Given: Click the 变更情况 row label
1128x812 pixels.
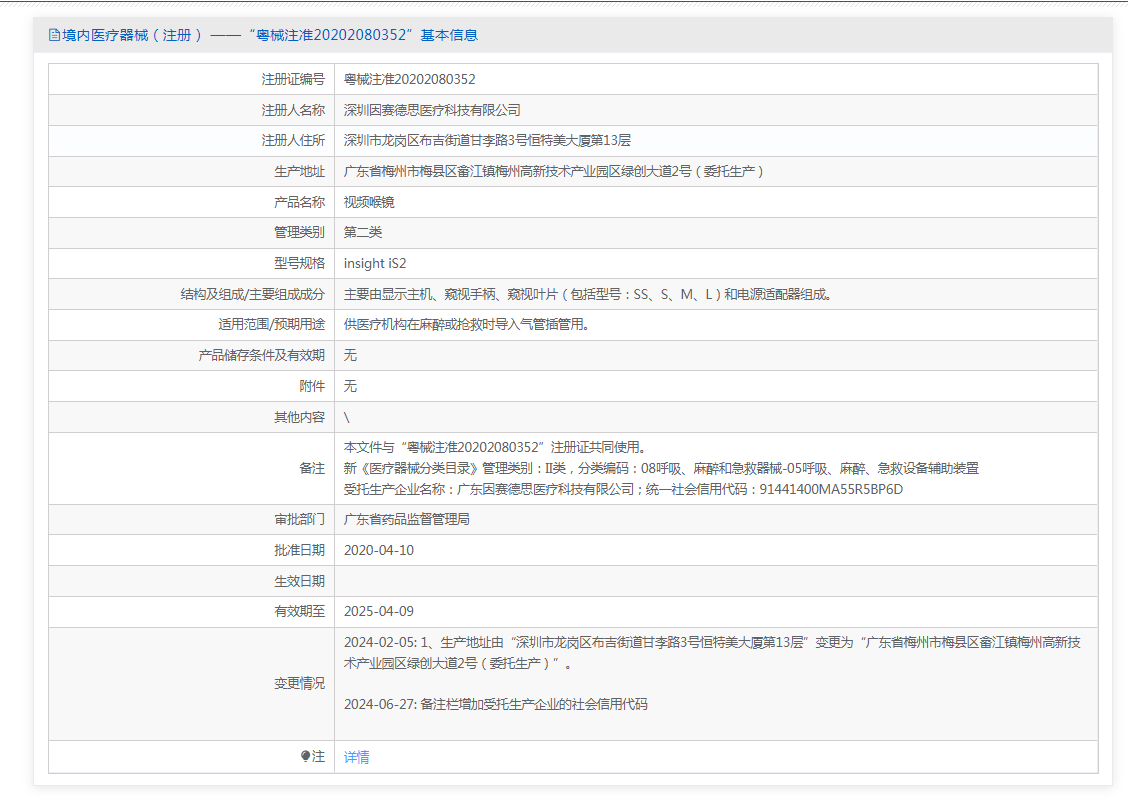Looking at the screenshot, I should (x=300, y=684).
